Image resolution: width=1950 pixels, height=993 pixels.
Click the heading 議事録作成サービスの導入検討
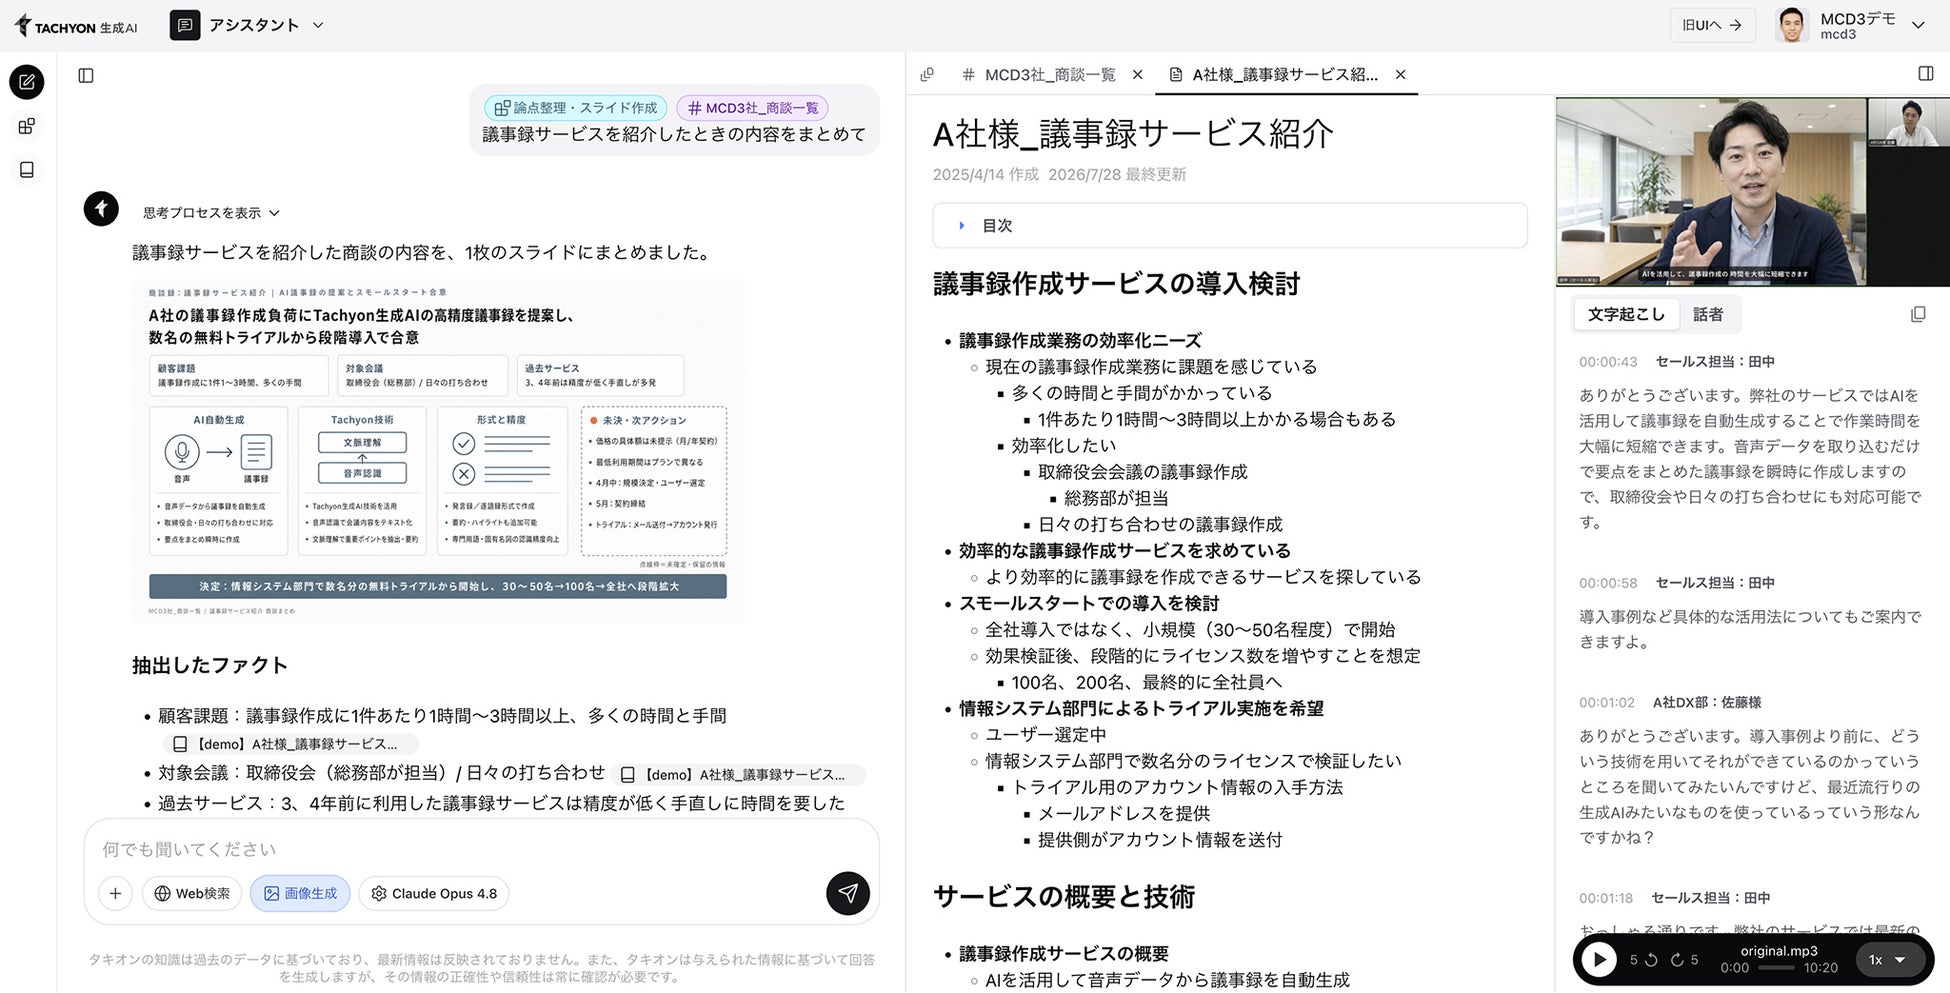(x=1116, y=284)
